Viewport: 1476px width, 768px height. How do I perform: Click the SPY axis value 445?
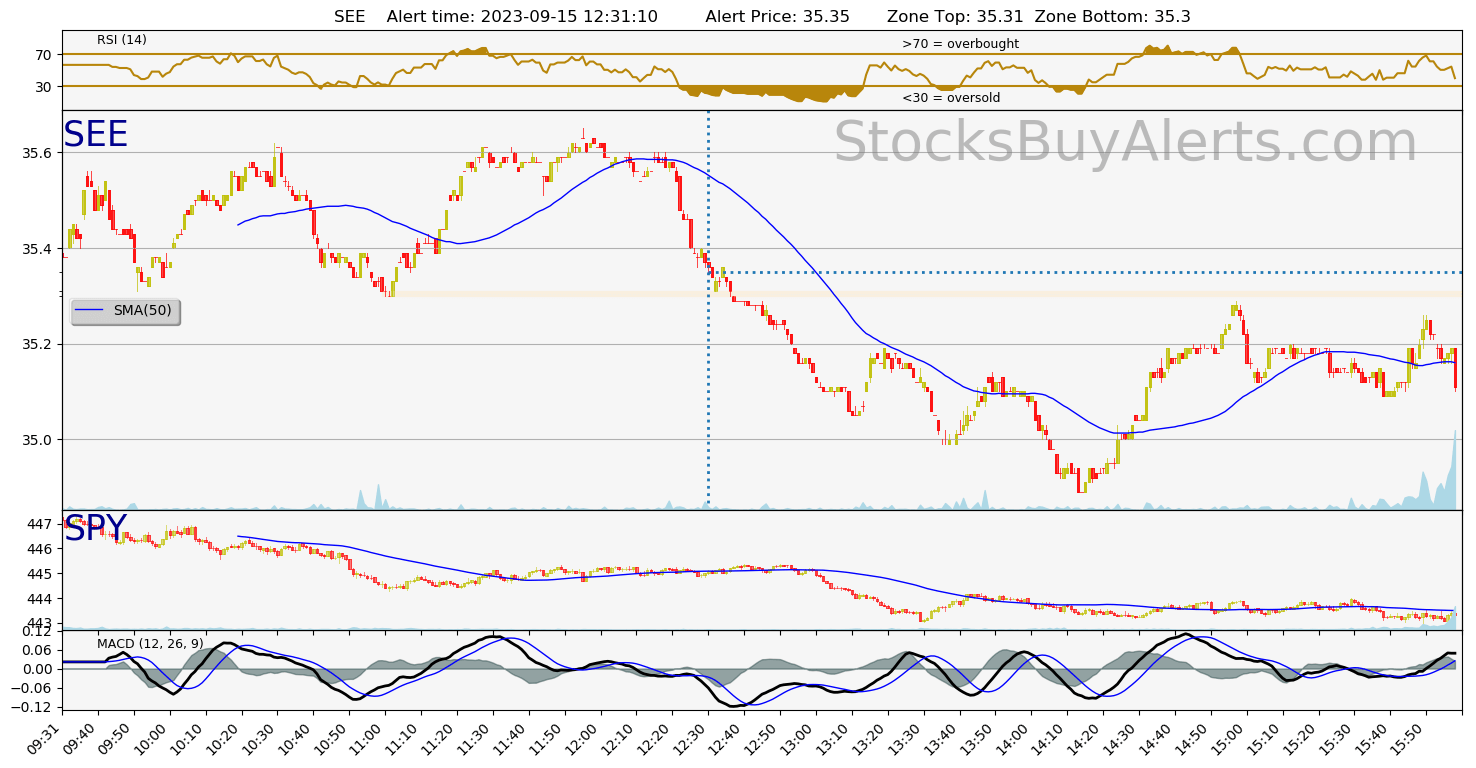tap(41, 574)
